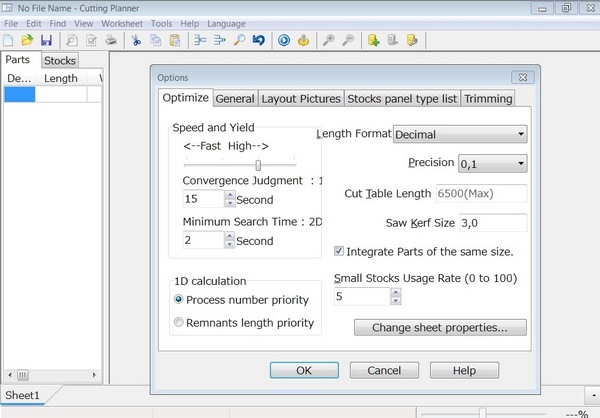Increase Minimum Search Time with up arrow
Viewport: 600px width, 418px height.
[230, 235]
